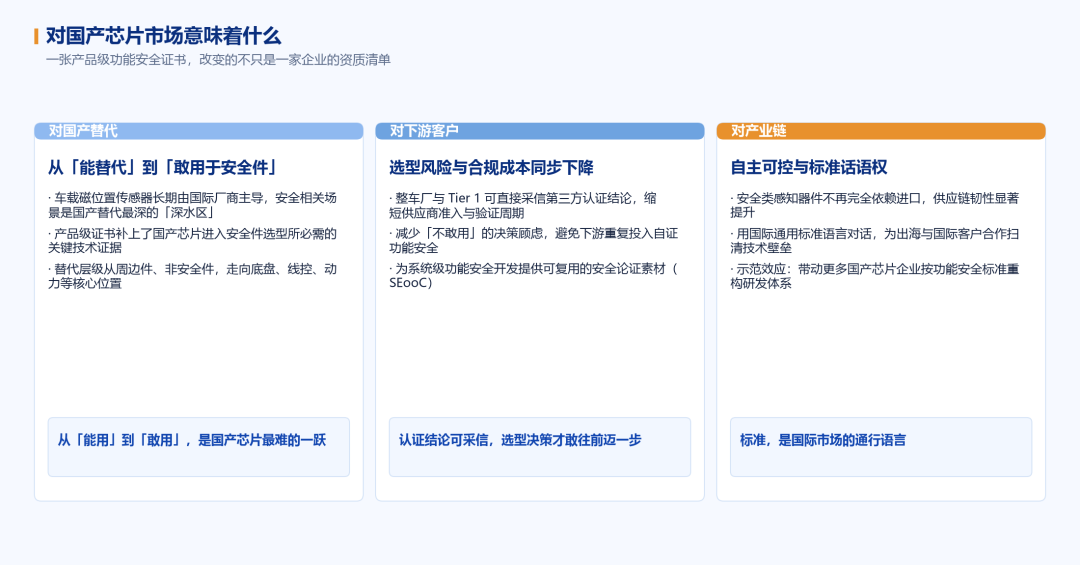Select the title 对国产芯片市场意味着什么

click(x=163, y=36)
